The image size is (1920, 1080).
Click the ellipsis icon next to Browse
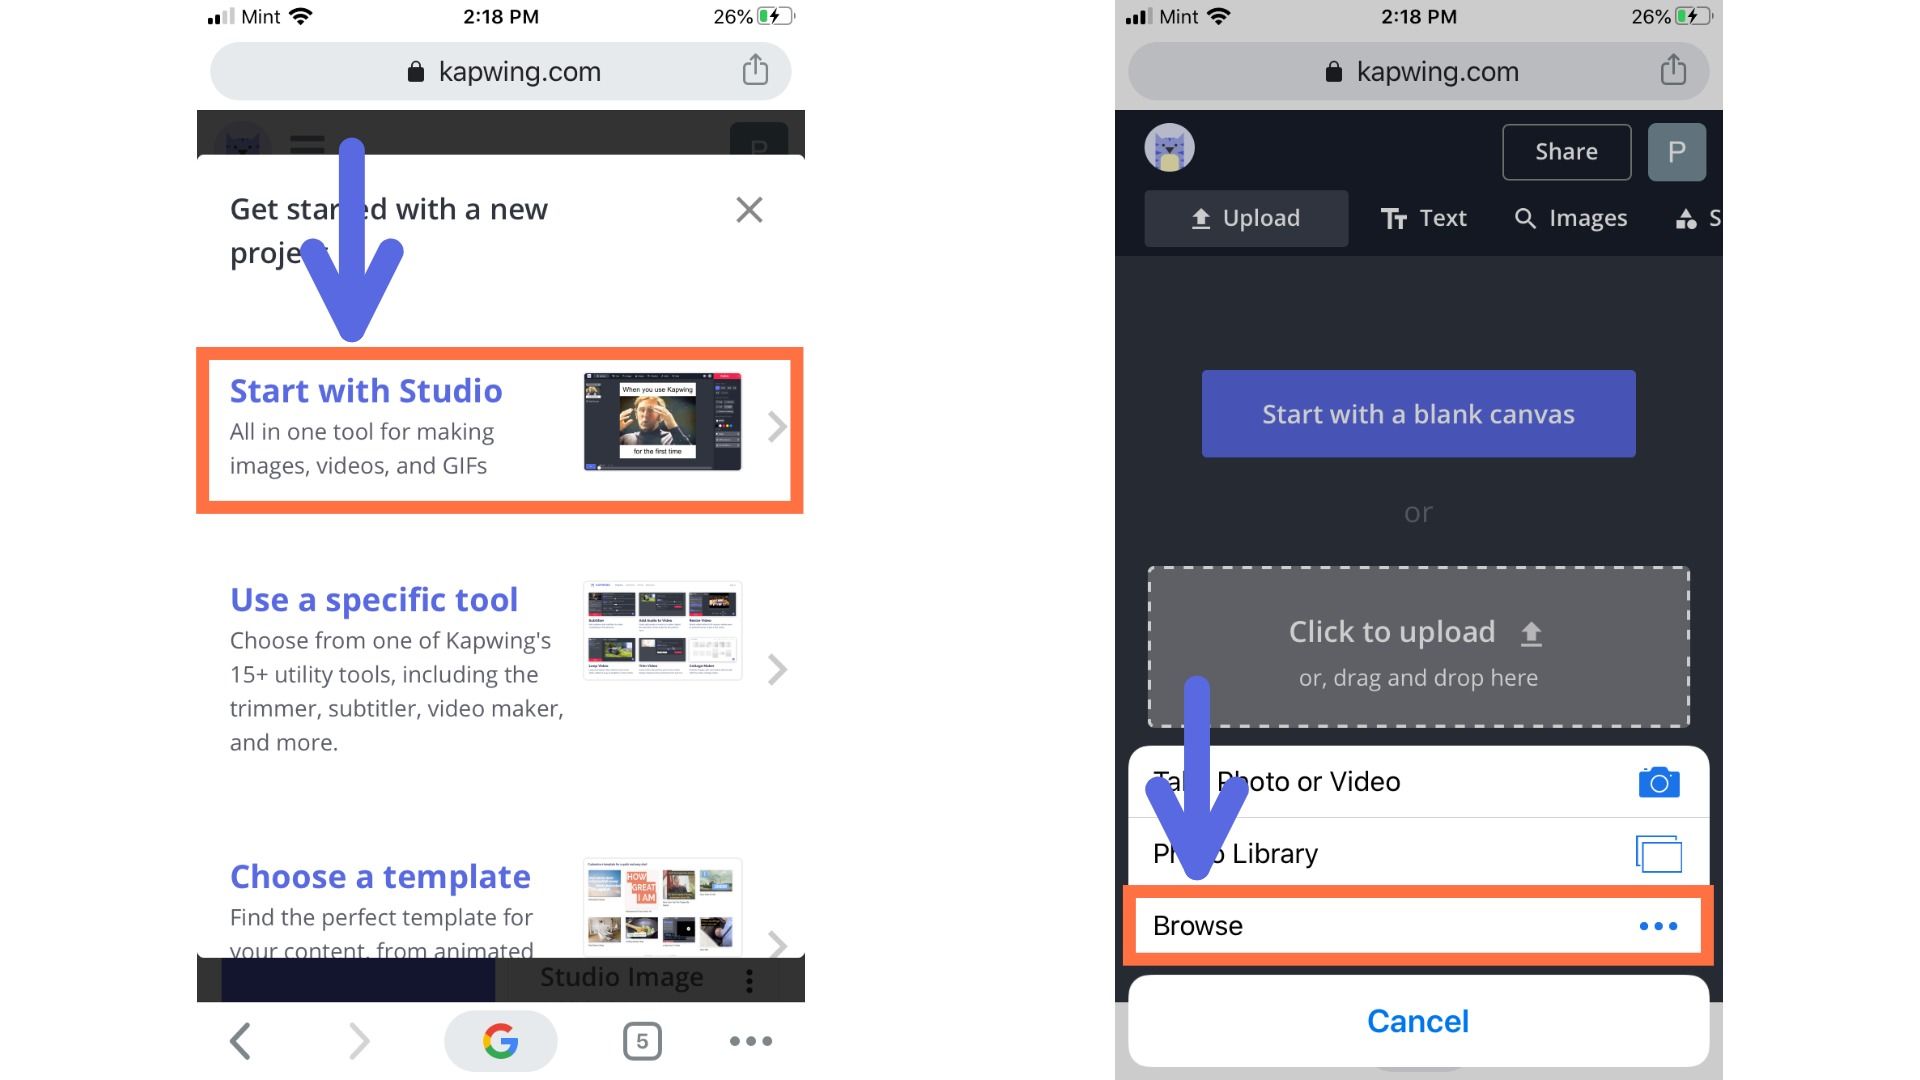[1658, 923]
